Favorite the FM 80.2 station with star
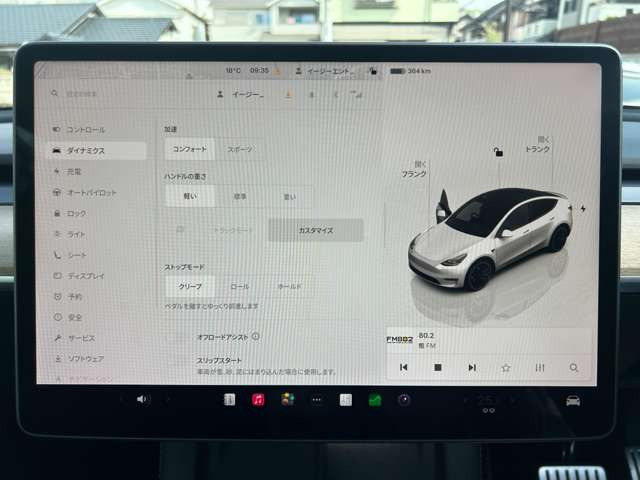640x480 pixels. [x=506, y=368]
